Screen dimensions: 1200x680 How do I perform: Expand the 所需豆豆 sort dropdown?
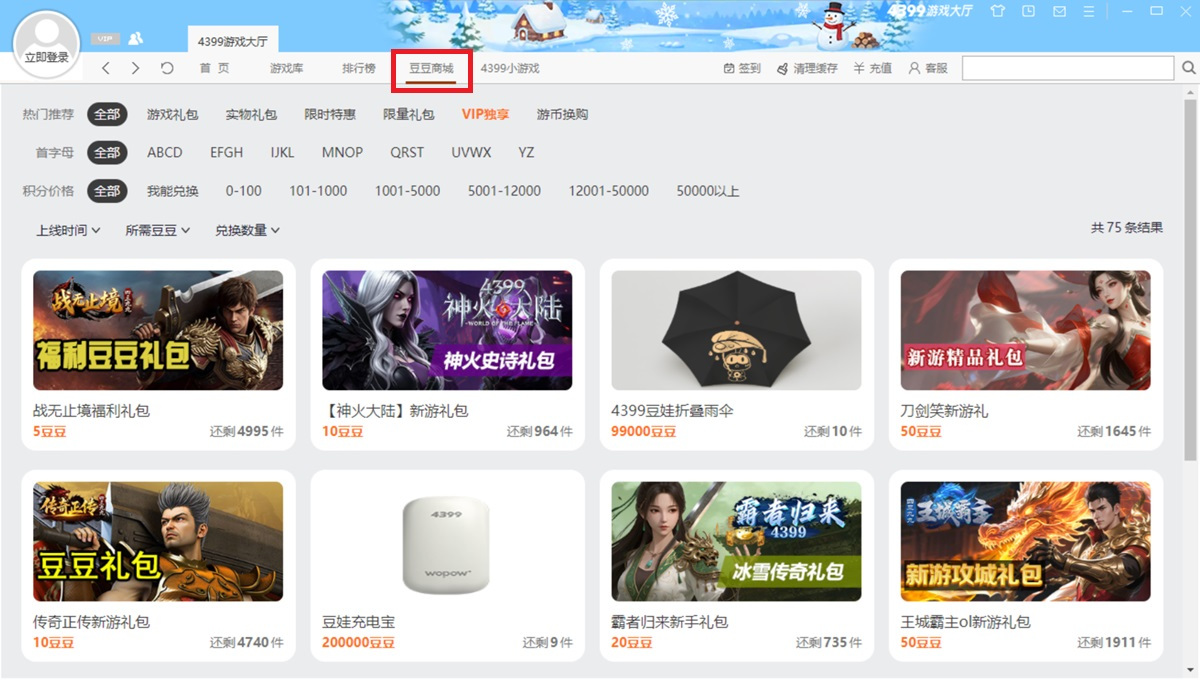[157, 230]
